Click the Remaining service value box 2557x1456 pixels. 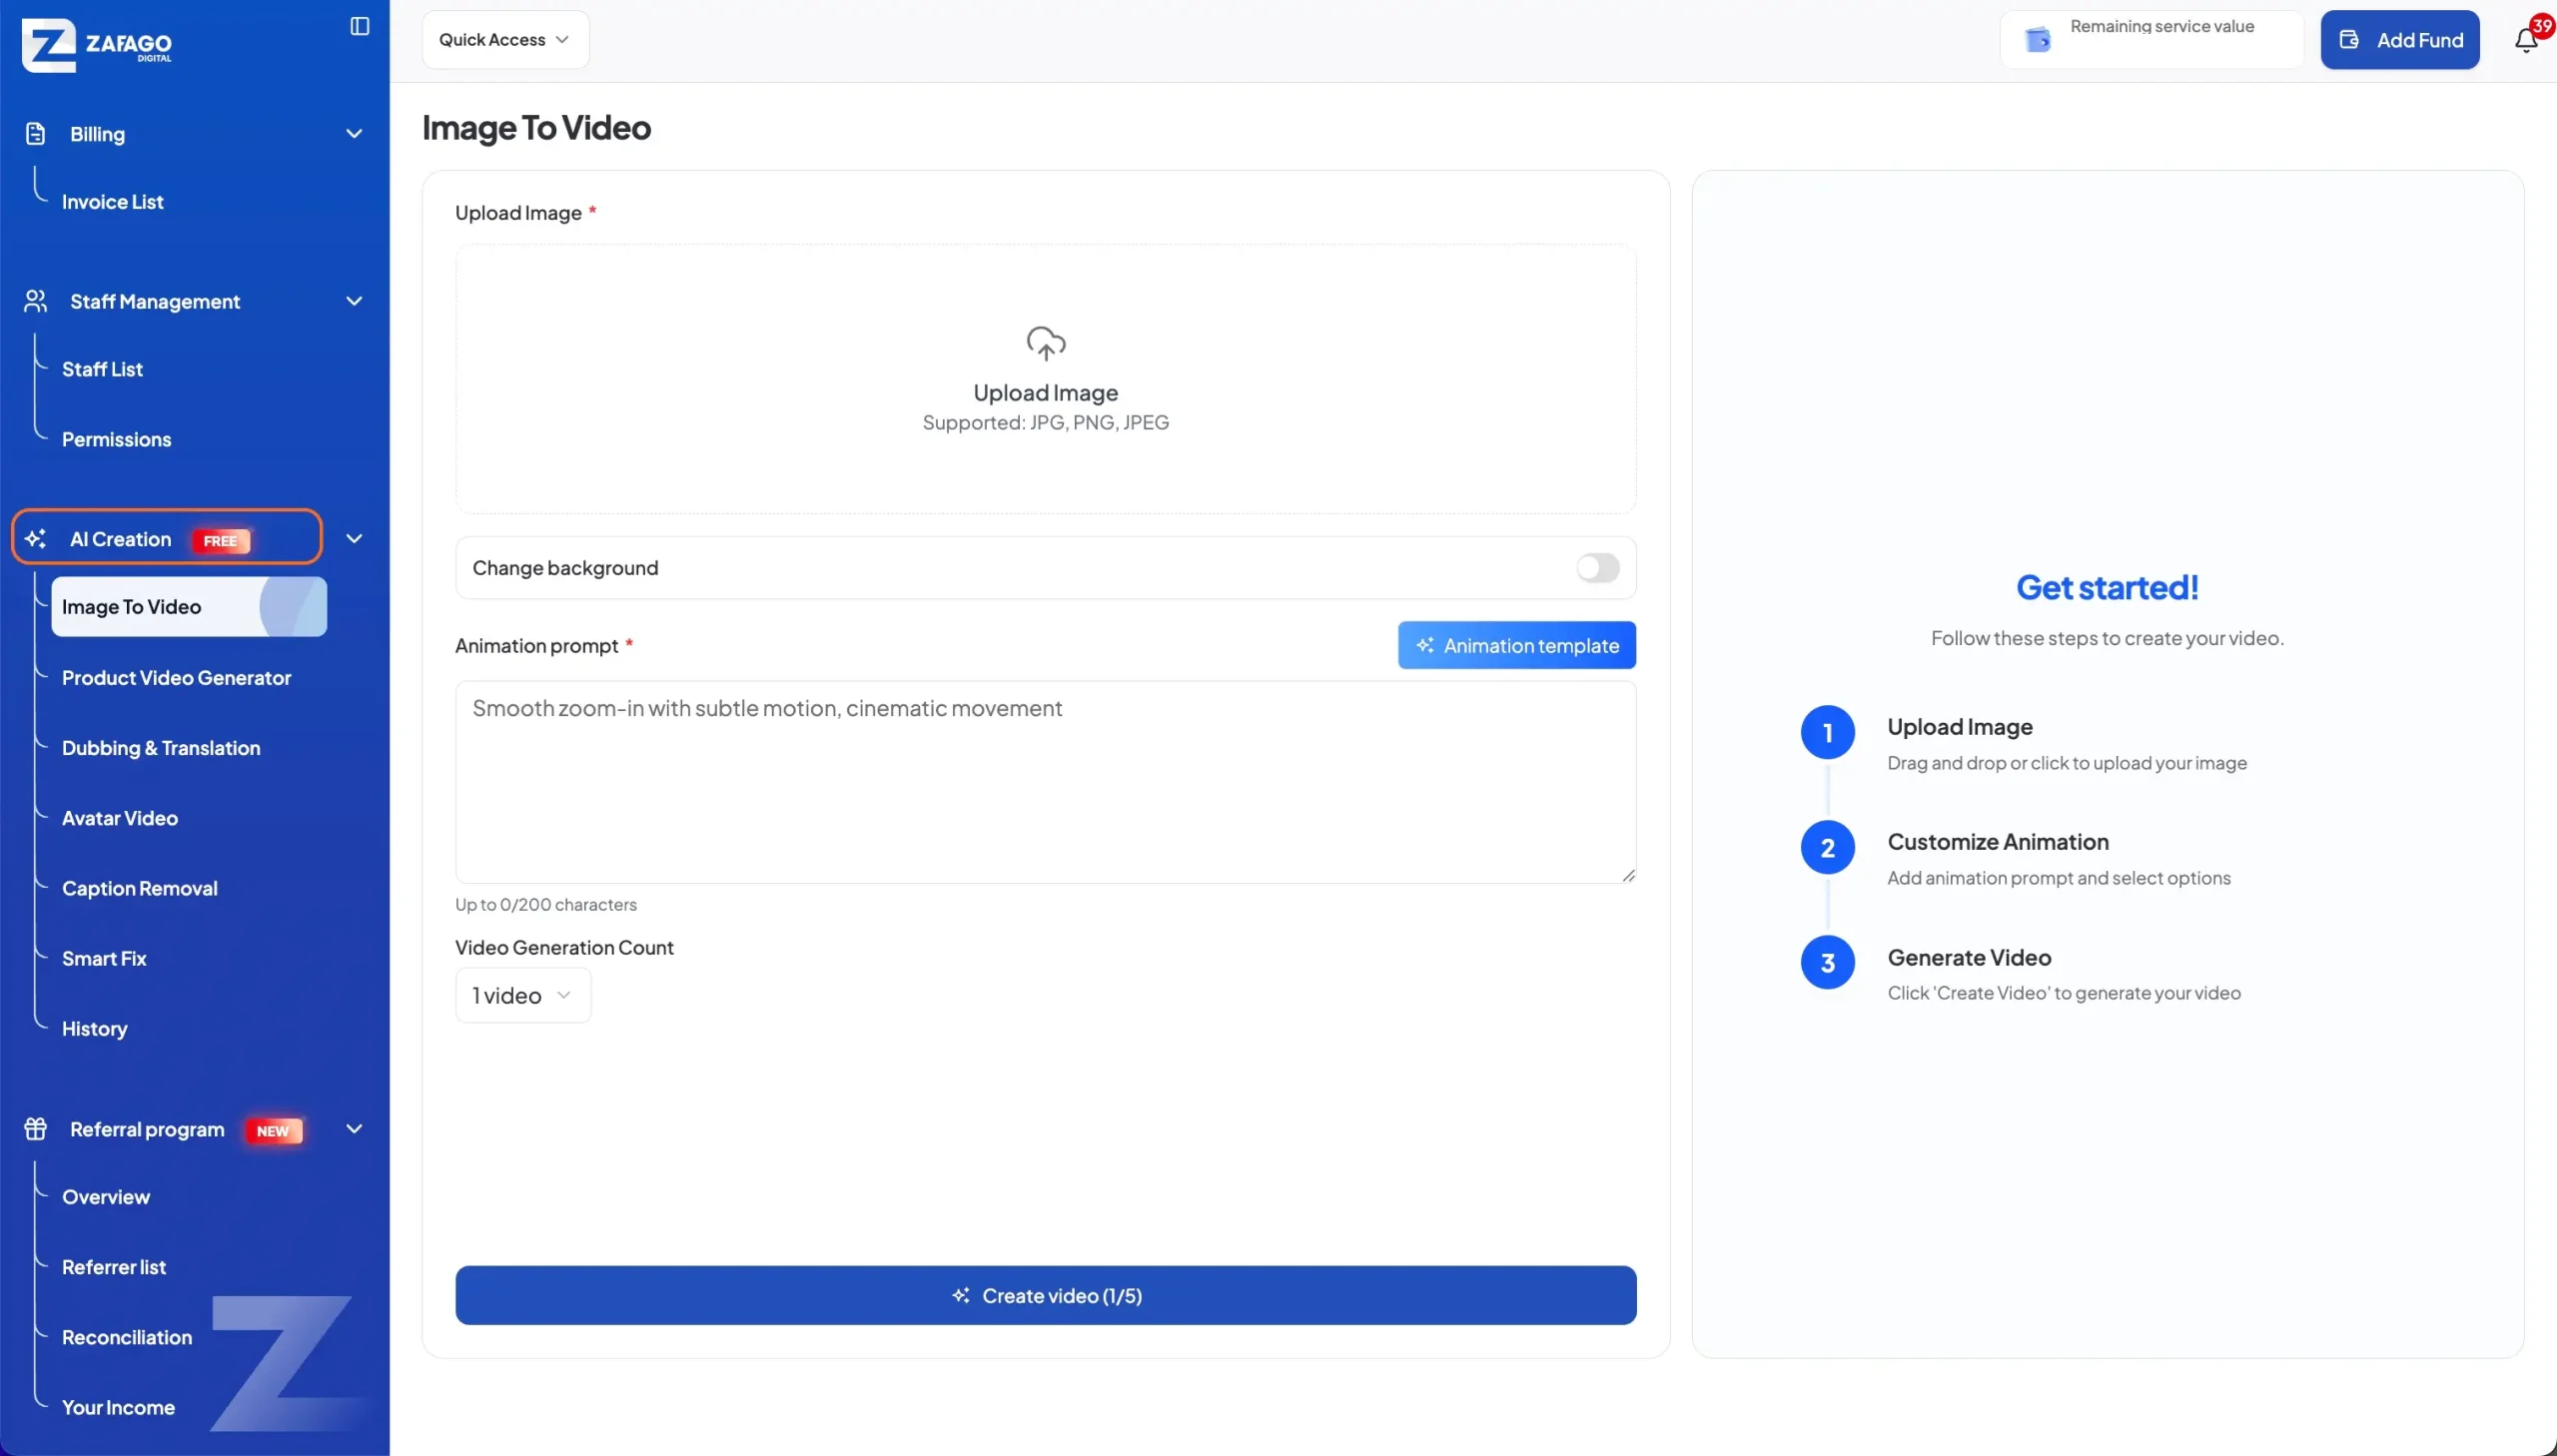[x=2152, y=40]
